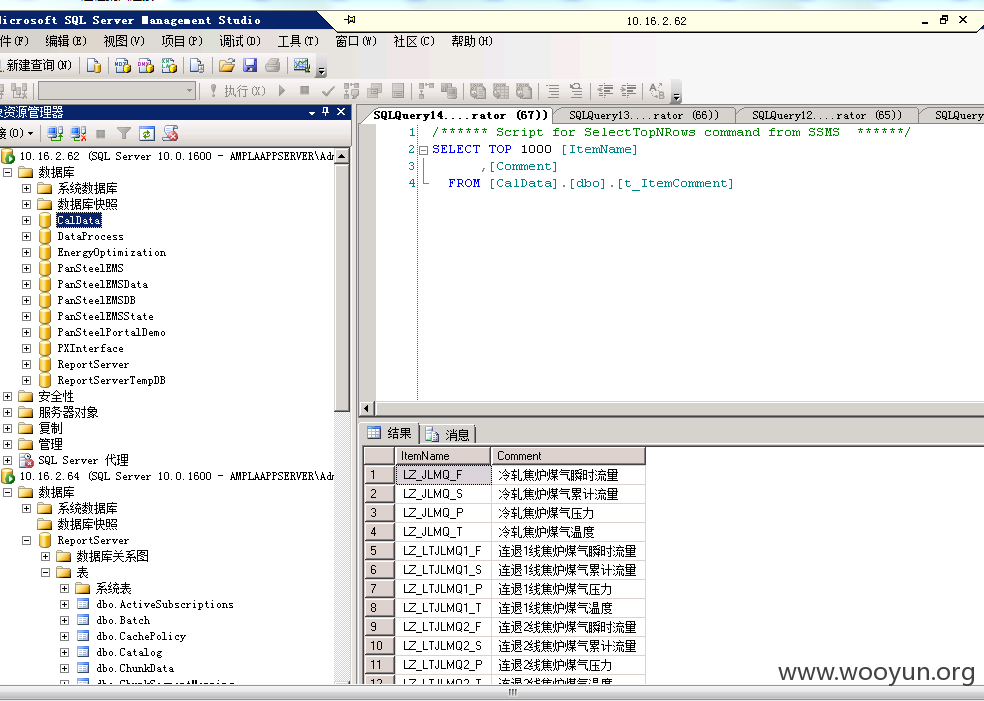Specify values for template parameters icon
The width and height of the screenshot is (984, 701).
point(656,92)
